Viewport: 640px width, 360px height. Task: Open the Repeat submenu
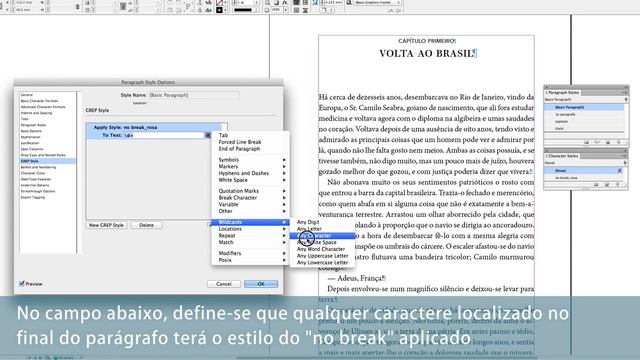click(x=250, y=236)
